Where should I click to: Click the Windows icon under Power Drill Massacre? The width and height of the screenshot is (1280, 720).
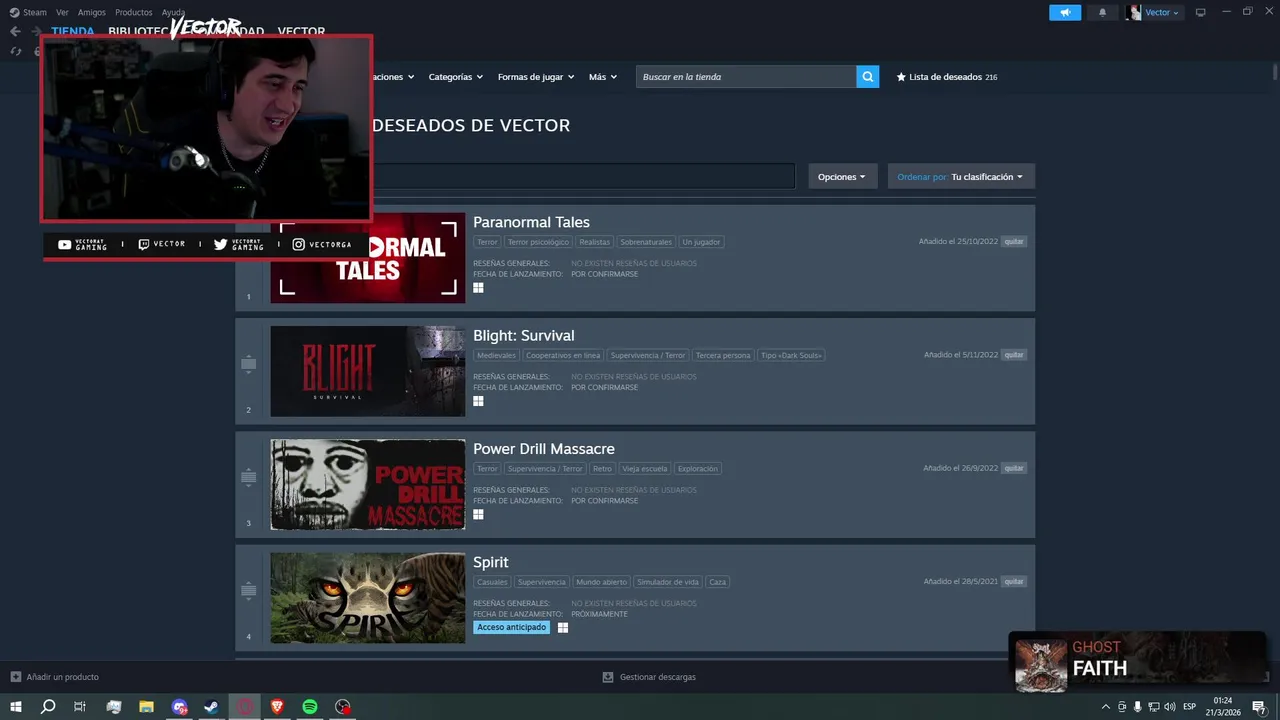(478, 514)
